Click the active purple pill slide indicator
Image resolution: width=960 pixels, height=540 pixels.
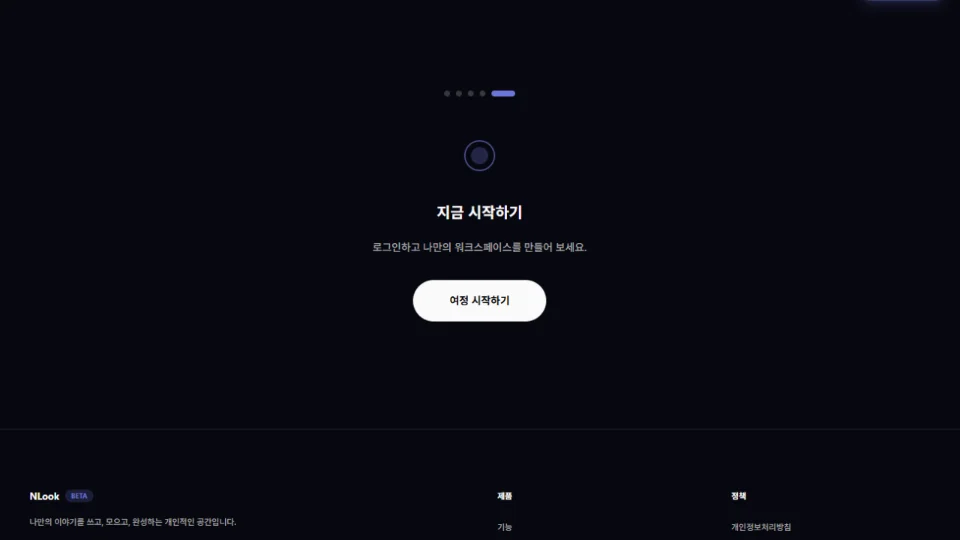[503, 94]
